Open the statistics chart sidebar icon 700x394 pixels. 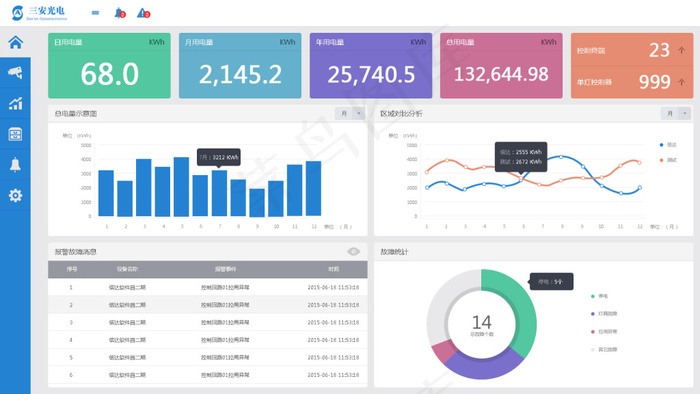(15, 103)
